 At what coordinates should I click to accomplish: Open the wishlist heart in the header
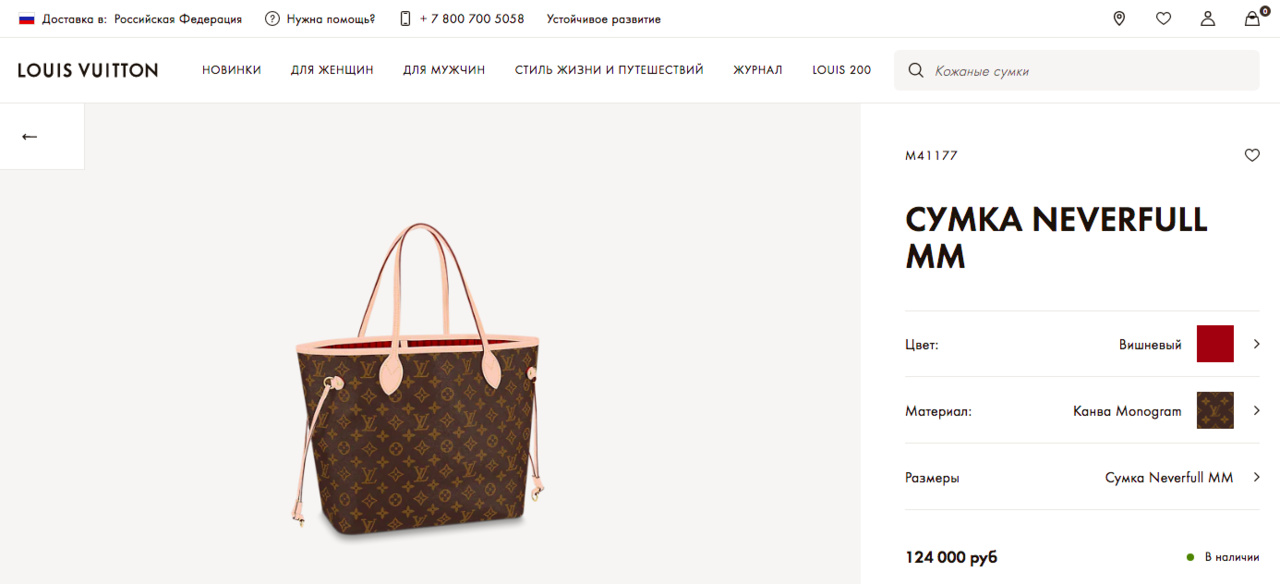tap(1163, 19)
